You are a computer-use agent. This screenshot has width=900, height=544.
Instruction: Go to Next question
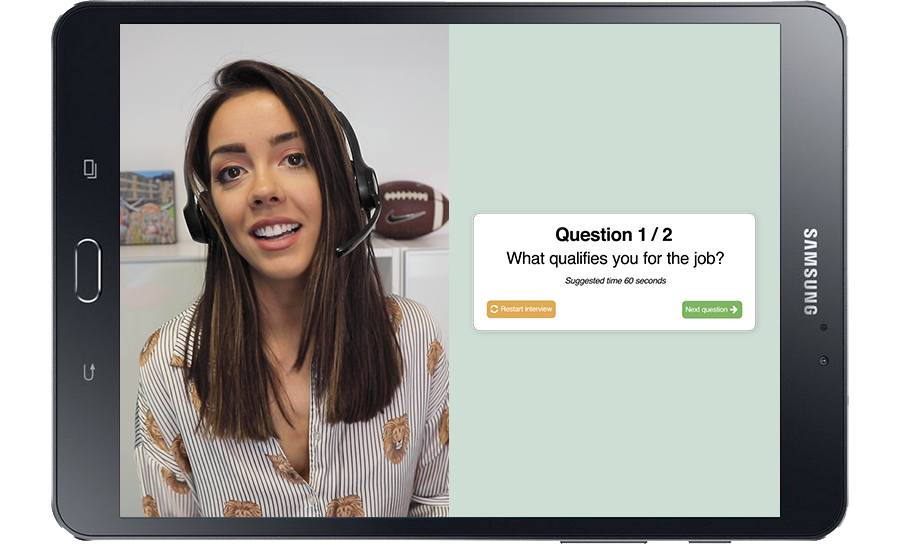[x=712, y=309]
